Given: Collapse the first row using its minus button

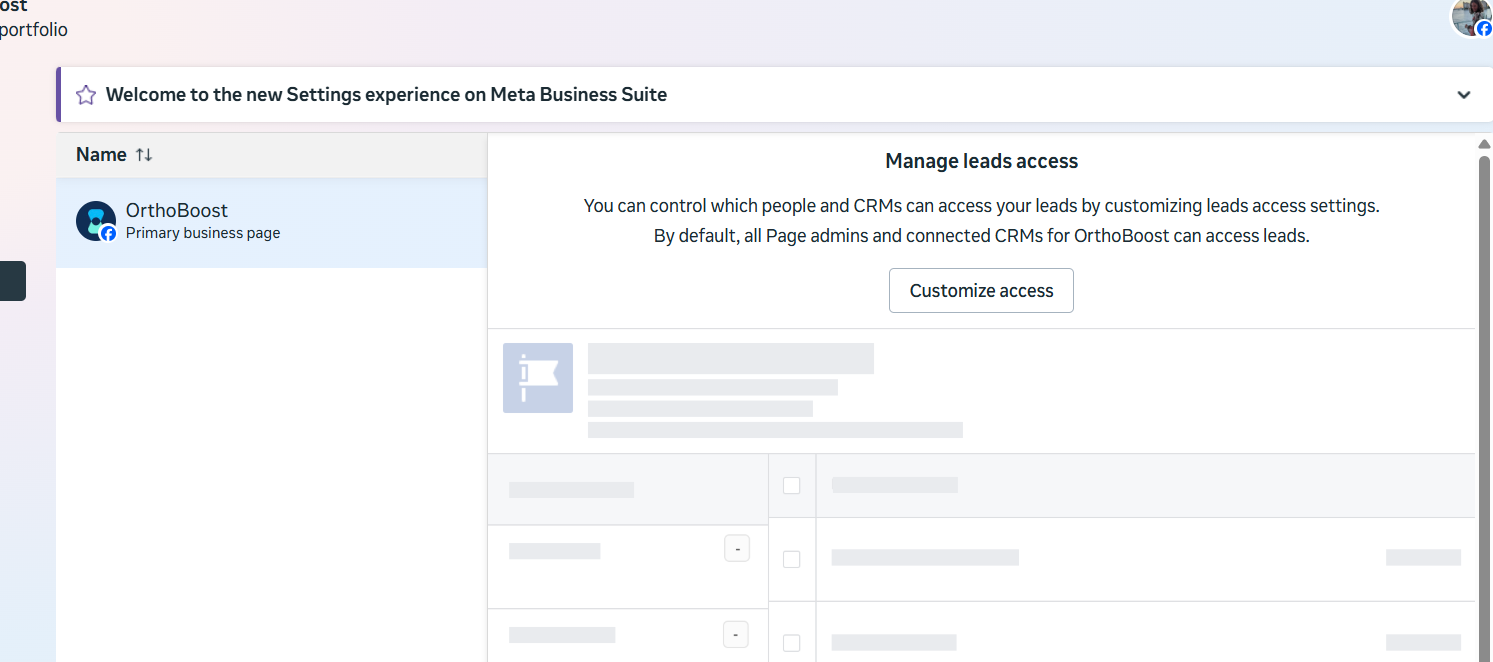Looking at the screenshot, I should [737, 549].
